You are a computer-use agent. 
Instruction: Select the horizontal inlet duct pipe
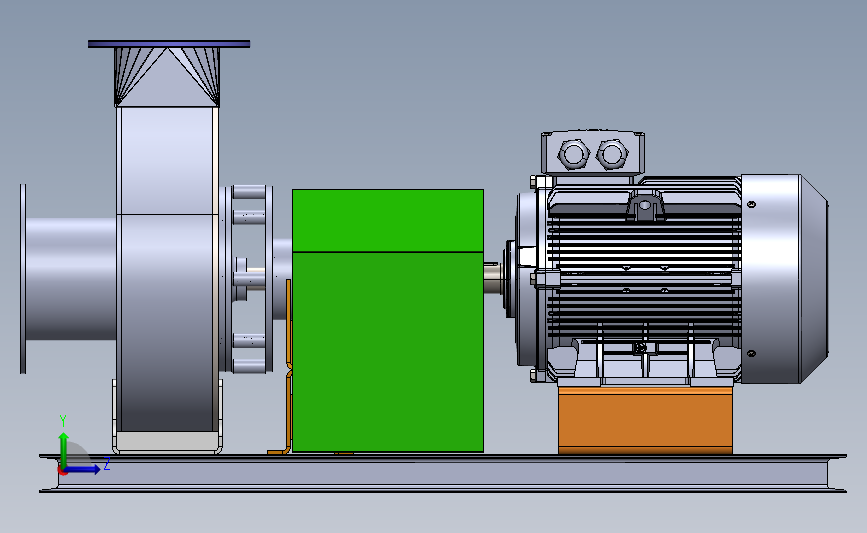[x=71, y=279]
